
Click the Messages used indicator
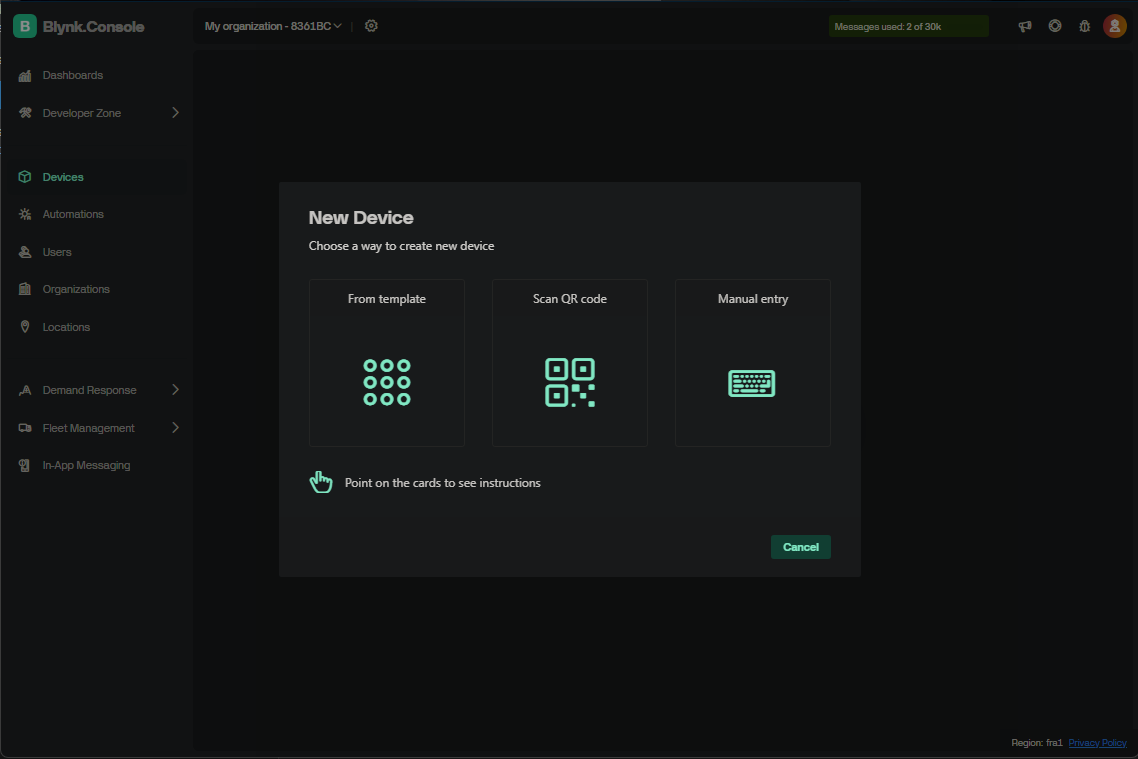tap(908, 27)
